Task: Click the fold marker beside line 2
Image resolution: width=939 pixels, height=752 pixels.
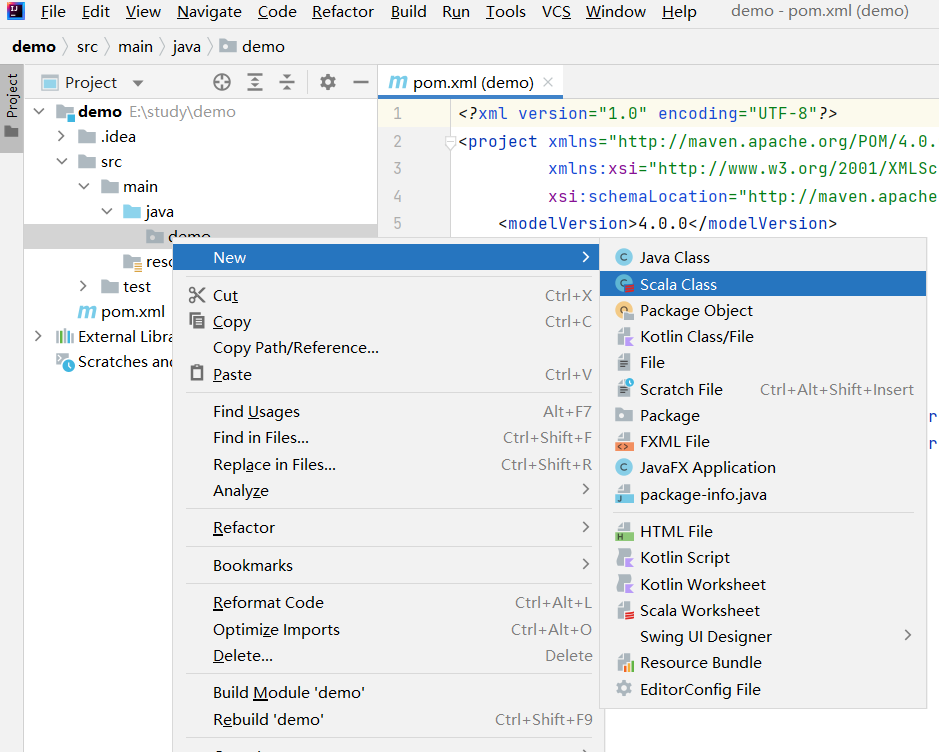Action: [x=450, y=142]
